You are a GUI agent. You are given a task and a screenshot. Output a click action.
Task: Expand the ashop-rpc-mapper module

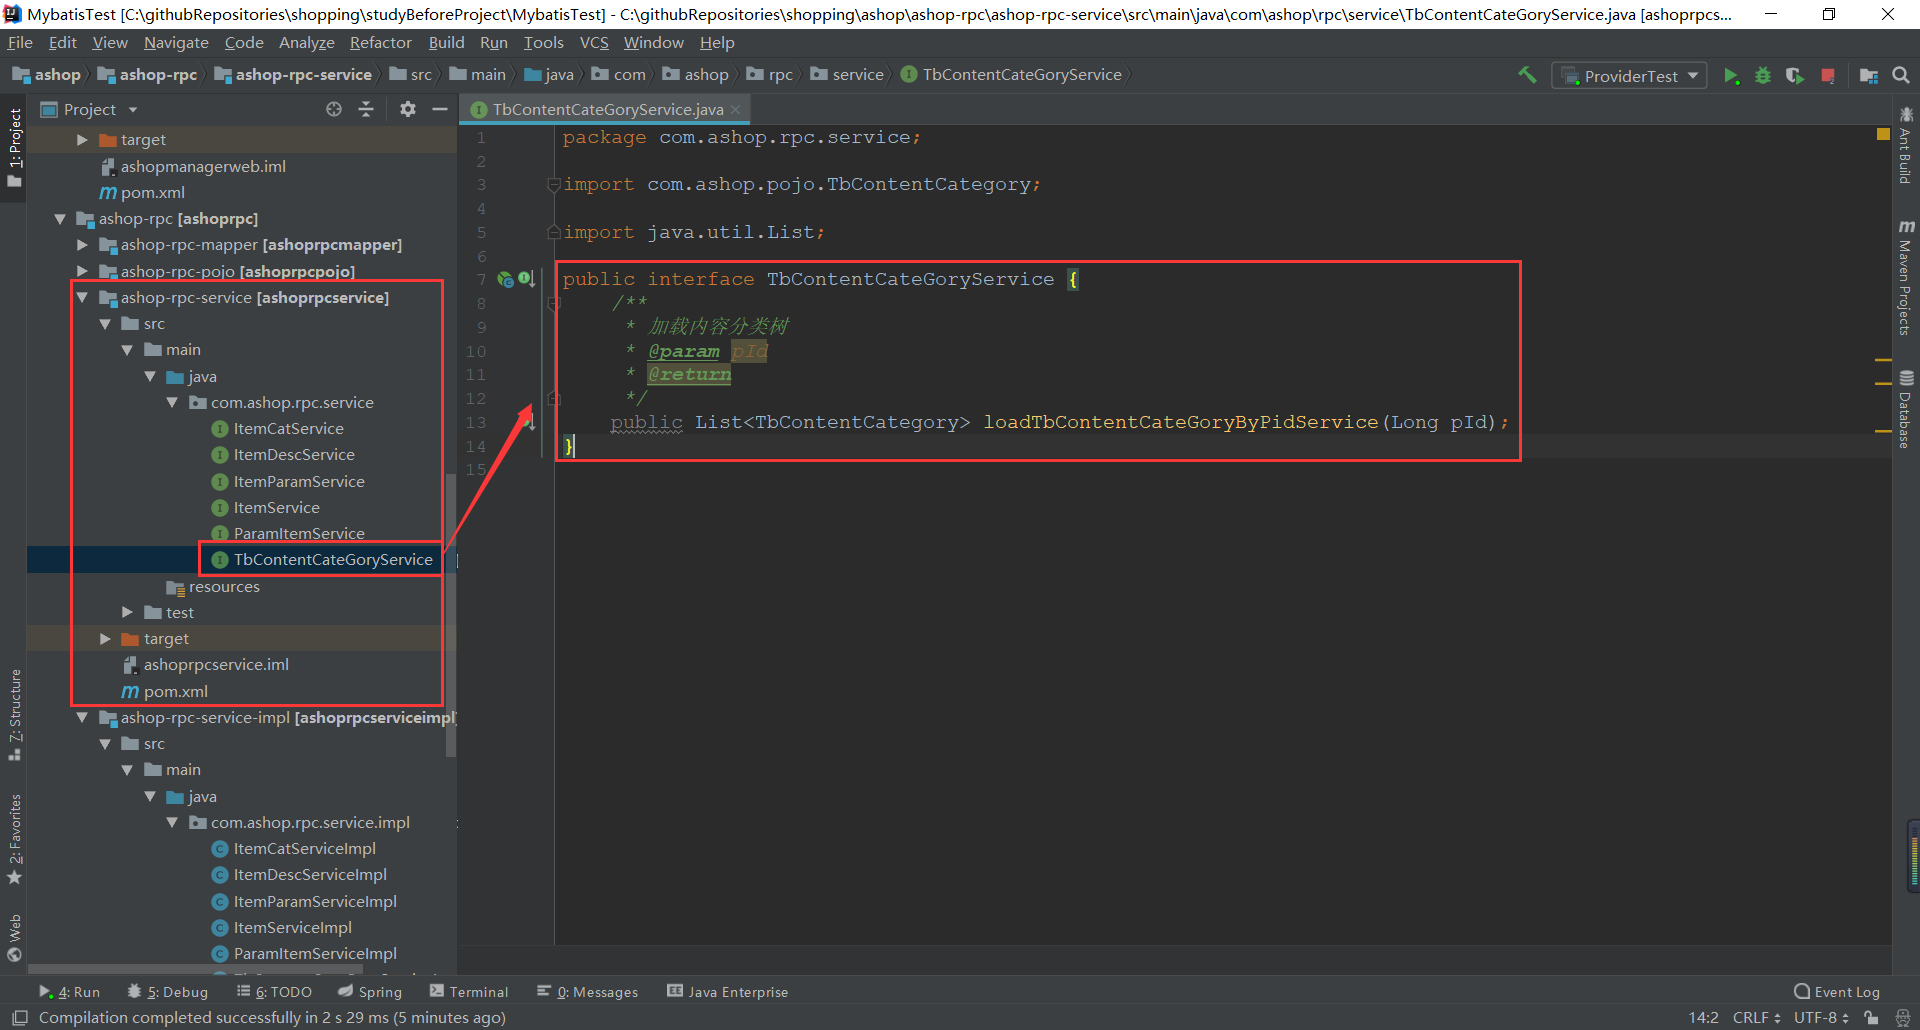pyautogui.click(x=83, y=245)
